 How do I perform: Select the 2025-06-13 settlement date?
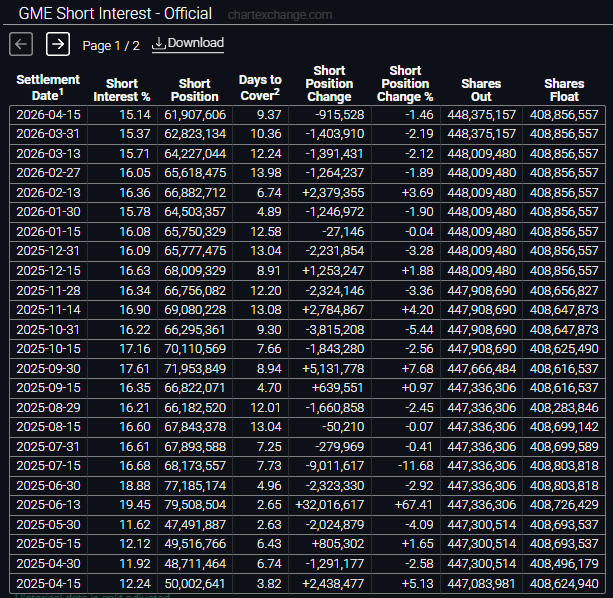(48, 505)
